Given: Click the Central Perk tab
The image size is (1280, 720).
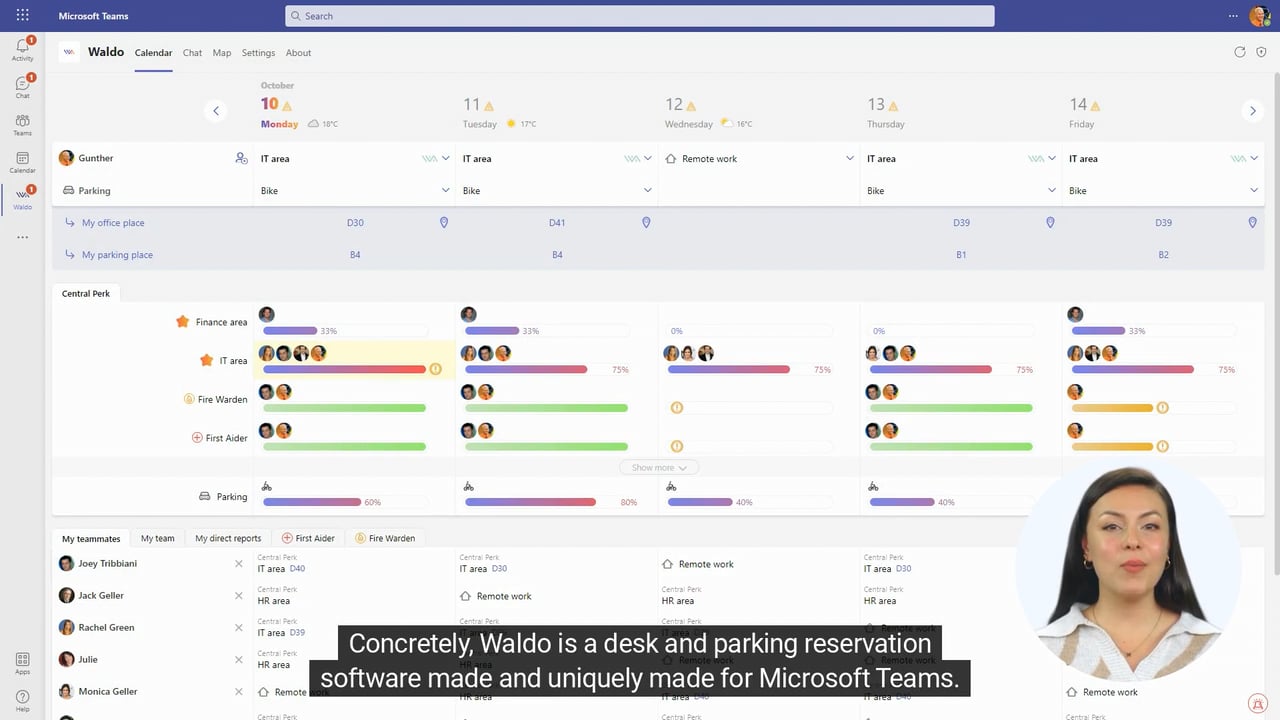Looking at the screenshot, I should (x=86, y=293).
